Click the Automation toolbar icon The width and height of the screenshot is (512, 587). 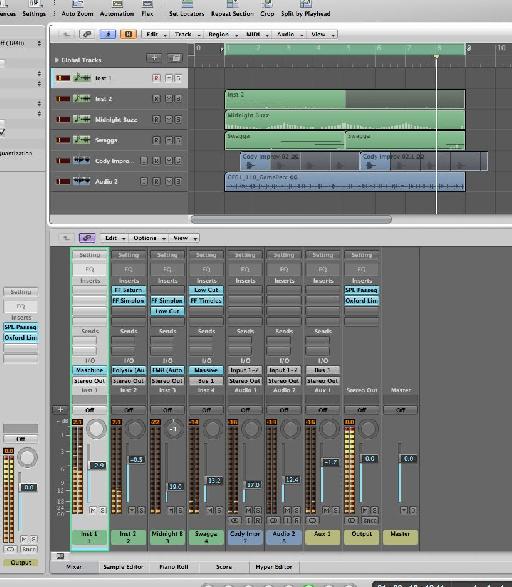tap(117, 4)
